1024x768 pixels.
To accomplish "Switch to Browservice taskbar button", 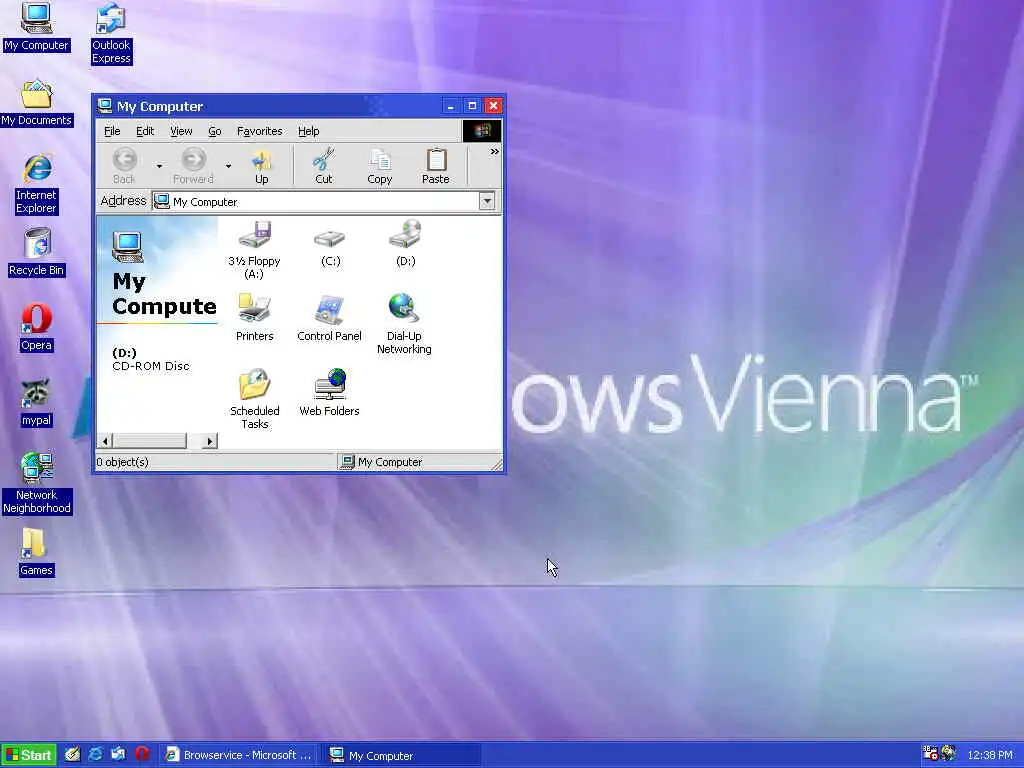I will (x=239, y=755).
